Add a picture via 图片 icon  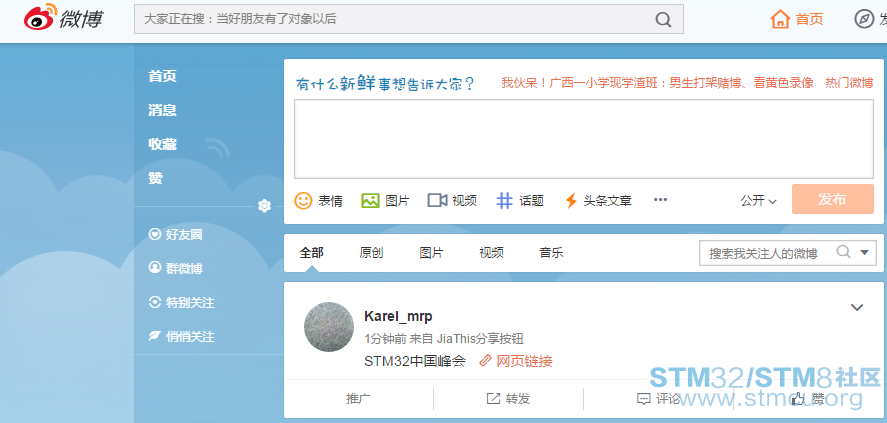[x=370, y=200]
